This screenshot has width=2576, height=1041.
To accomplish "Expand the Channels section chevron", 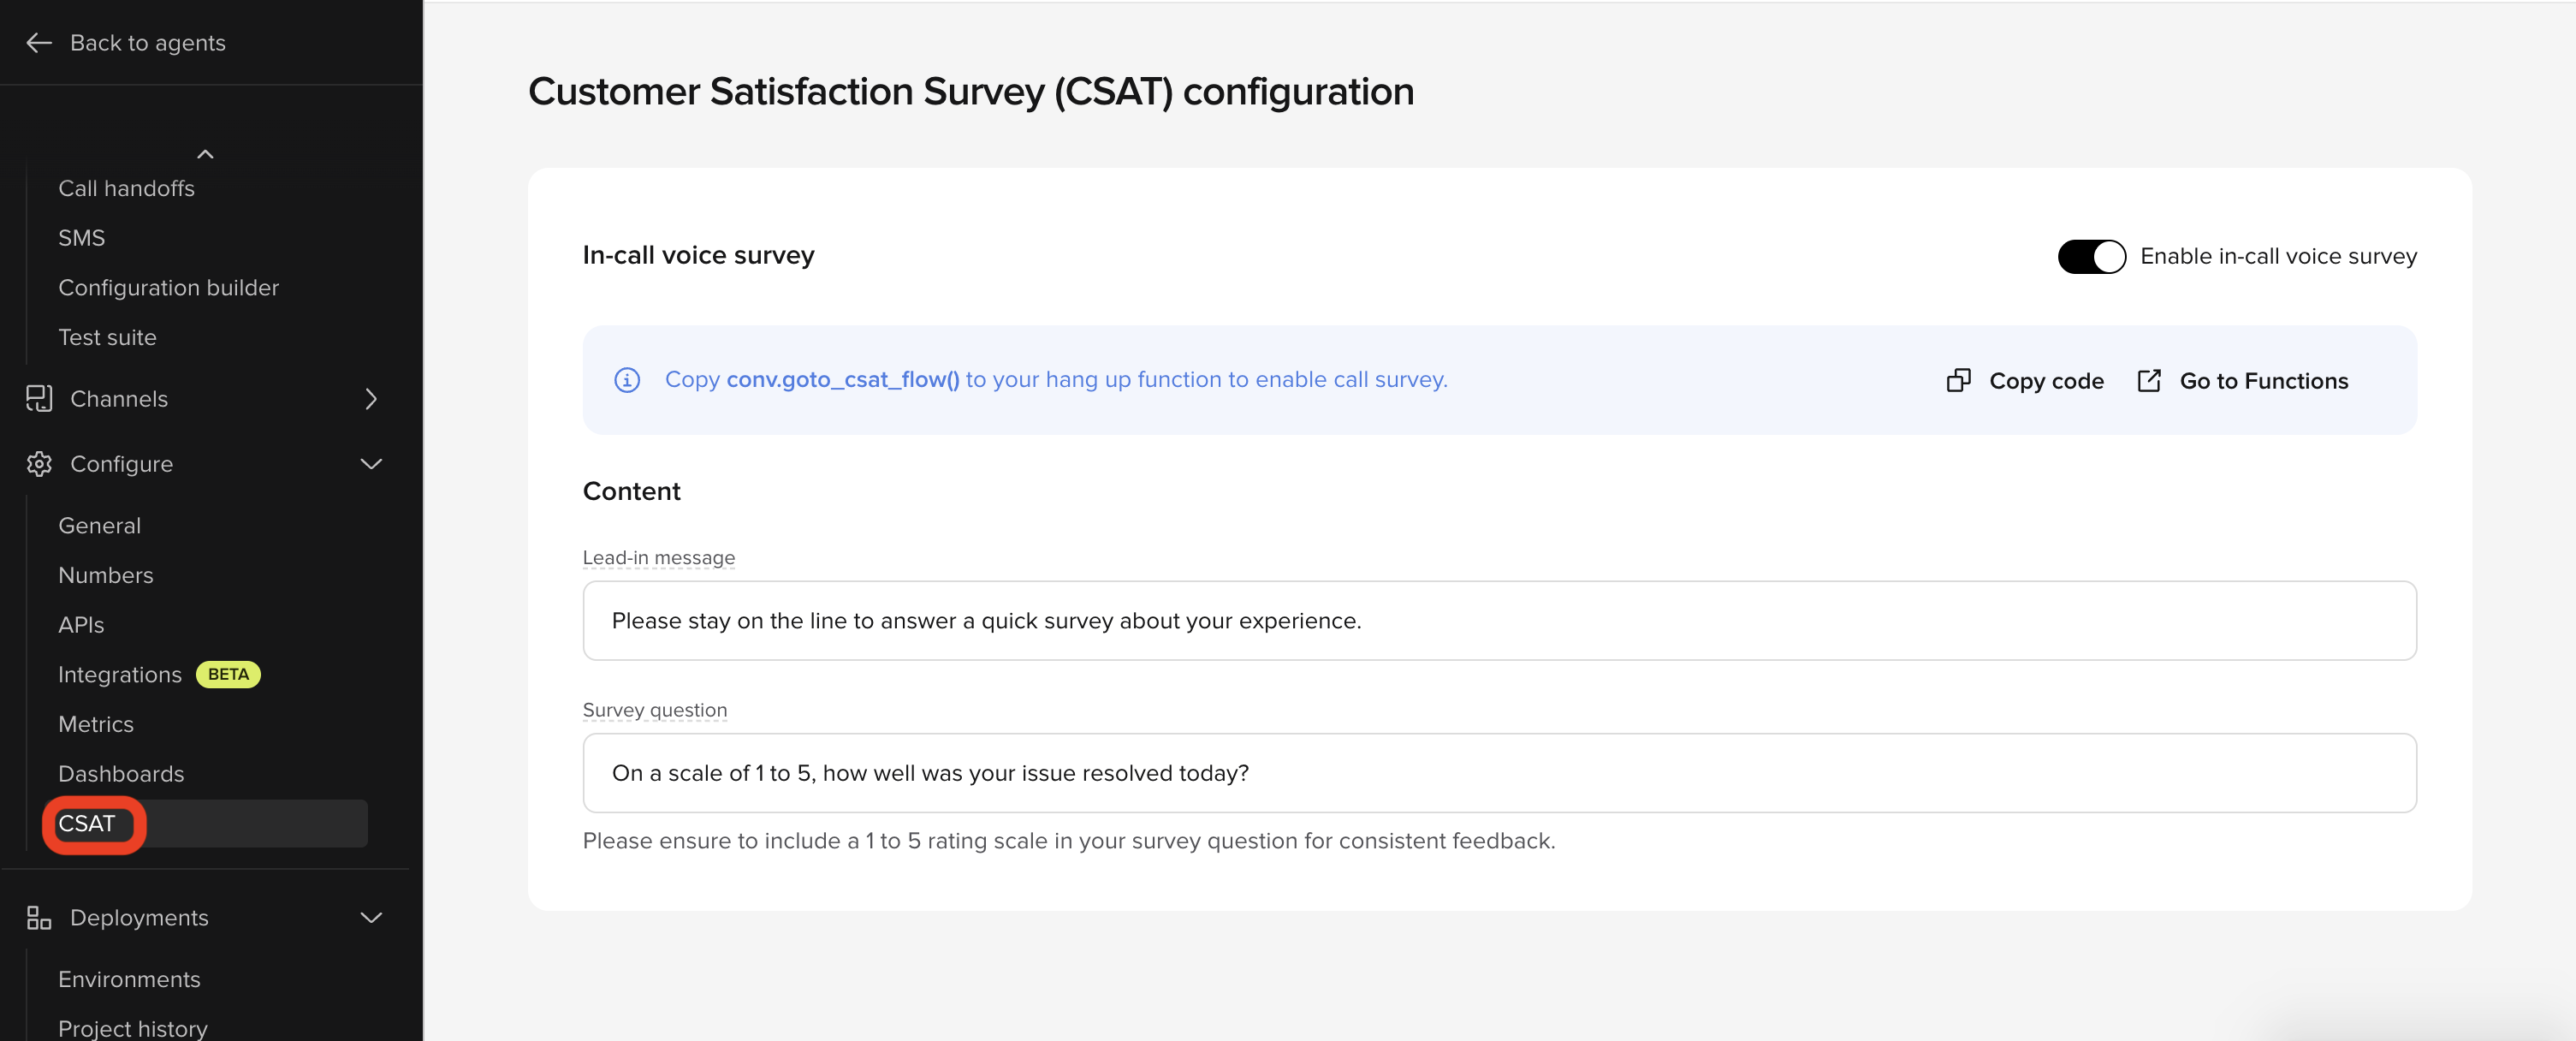I will (371, 399).
